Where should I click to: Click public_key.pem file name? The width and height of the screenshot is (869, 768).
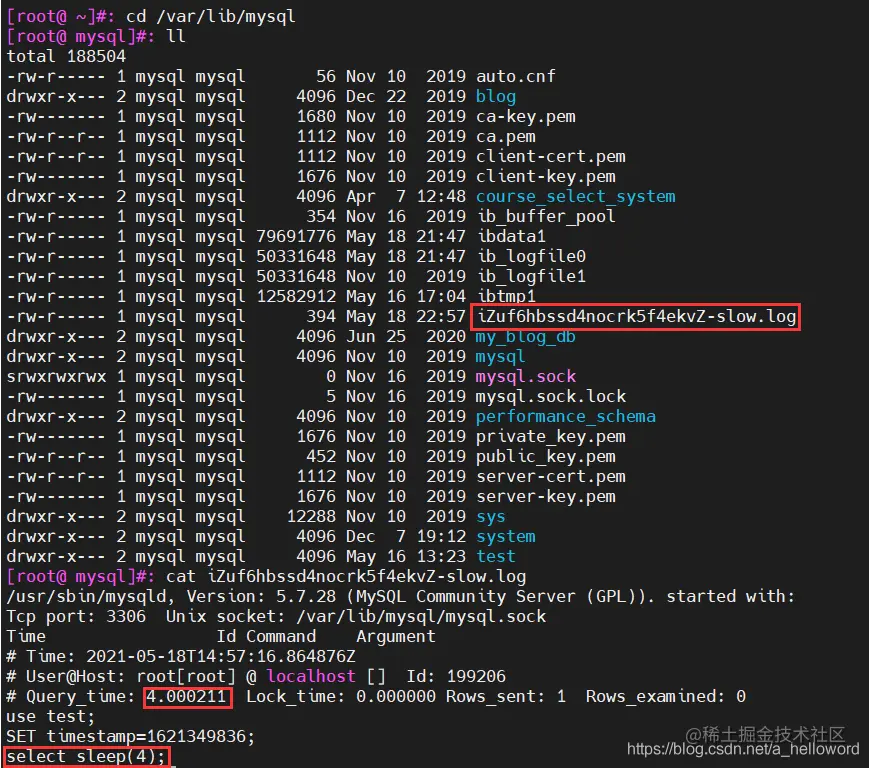coord(545,456)
